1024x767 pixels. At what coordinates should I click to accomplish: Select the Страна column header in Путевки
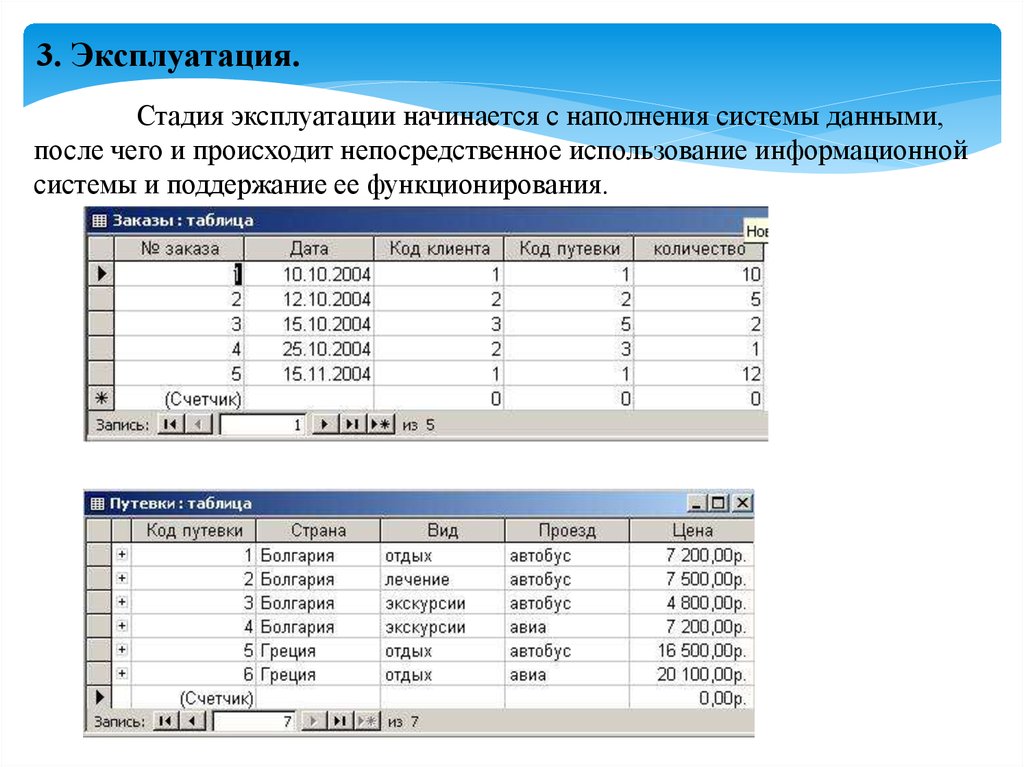[318, 531]
